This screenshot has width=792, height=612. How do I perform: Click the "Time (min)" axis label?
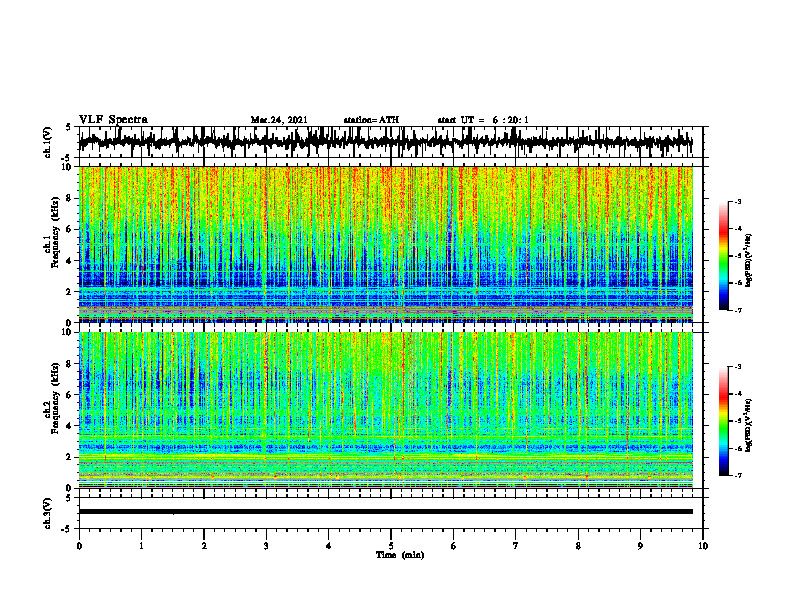click(400, 555)
